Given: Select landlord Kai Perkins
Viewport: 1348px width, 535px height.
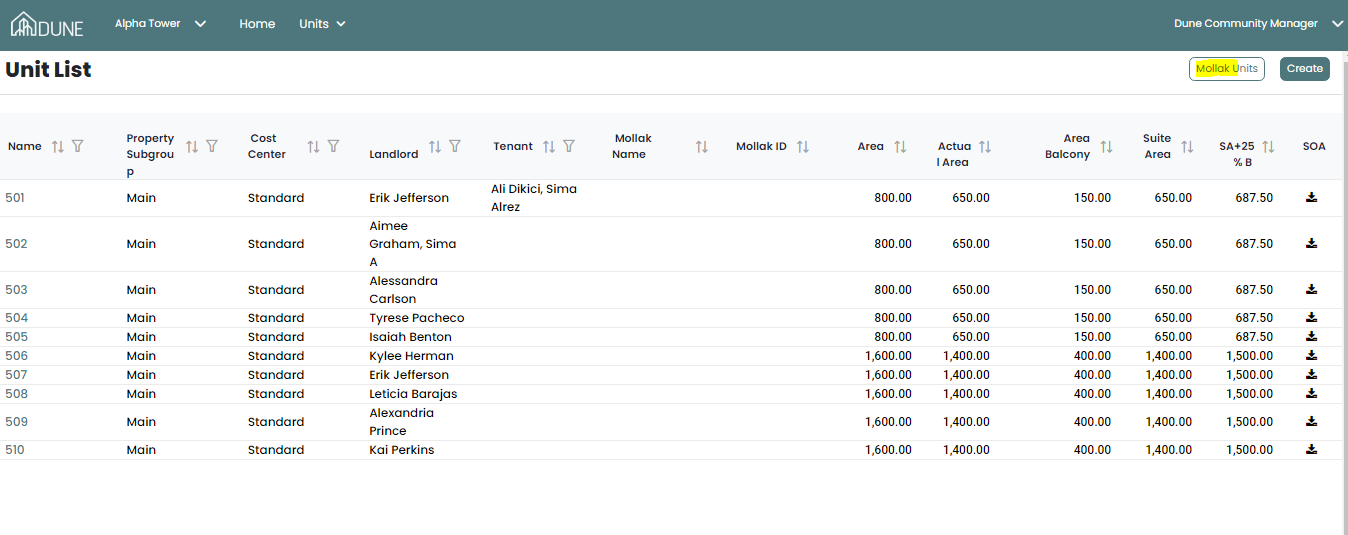Looking at the screenshot, I should pyautogui.click(x=402, y=450).
